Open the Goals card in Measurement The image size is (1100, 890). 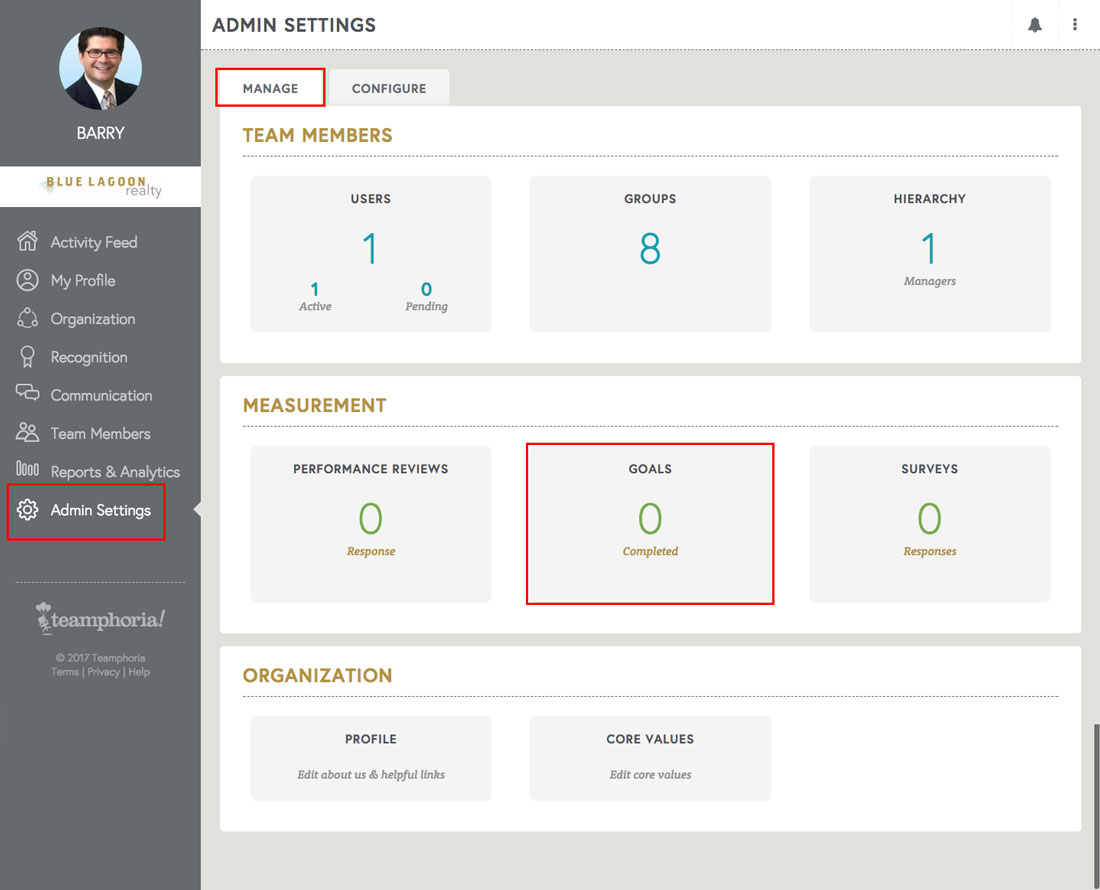(x=650, y=523)
